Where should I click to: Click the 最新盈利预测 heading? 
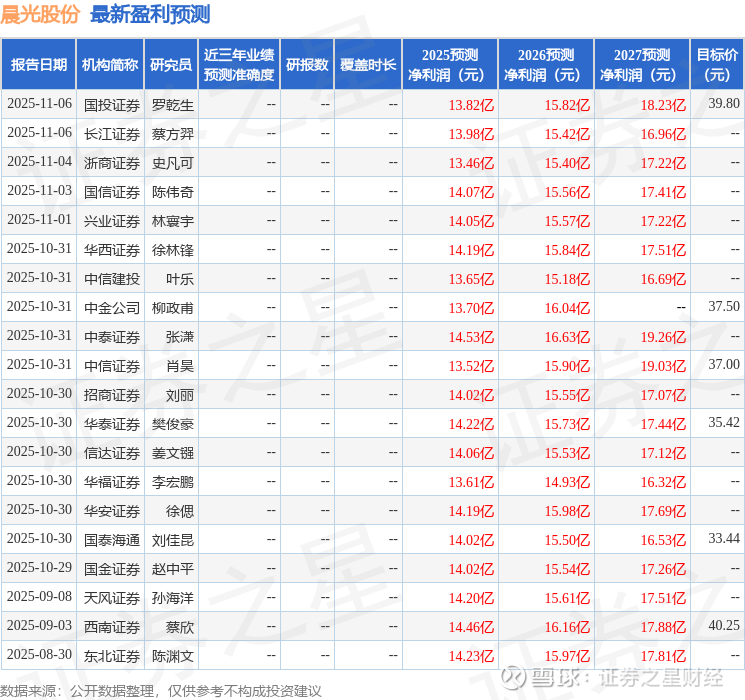point(150,14)
